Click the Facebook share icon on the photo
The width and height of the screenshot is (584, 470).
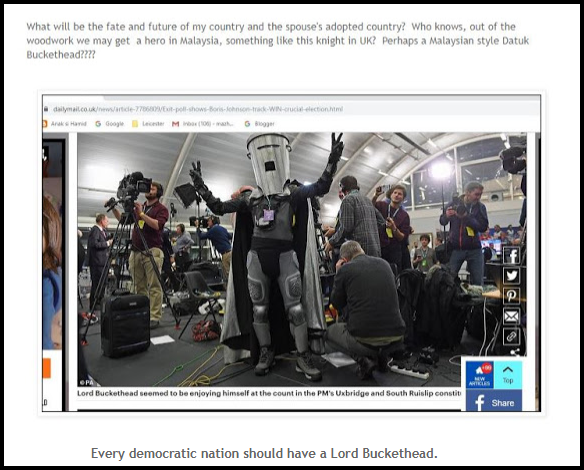pyautogui.click(x=511, y=255)
